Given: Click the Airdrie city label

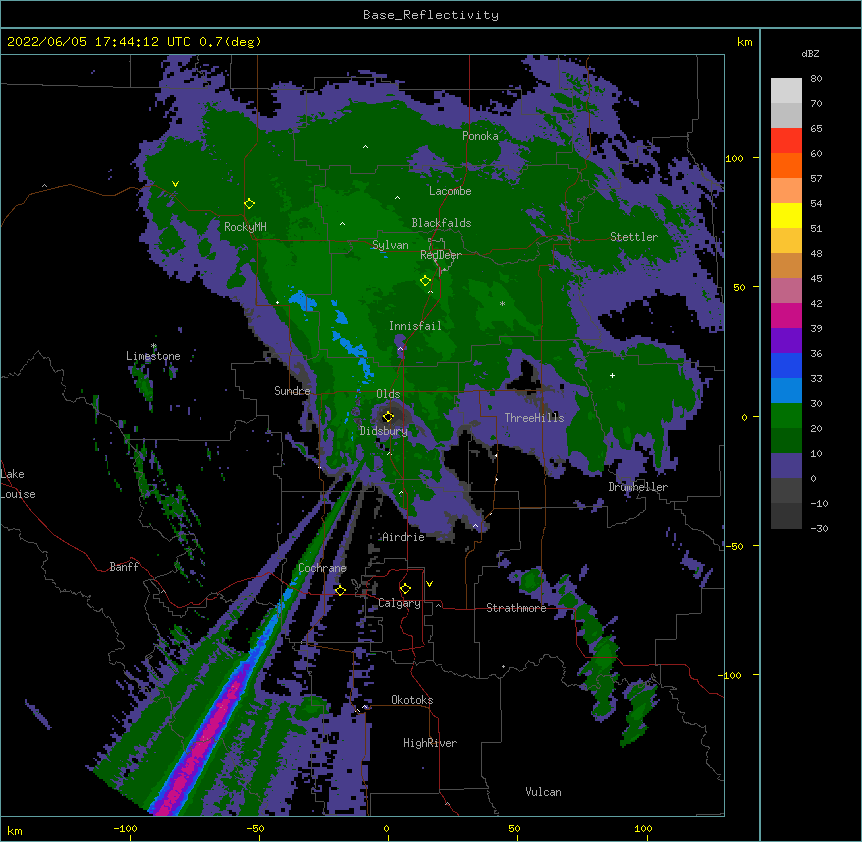Looking at the screenshot, I should [403, 537].
